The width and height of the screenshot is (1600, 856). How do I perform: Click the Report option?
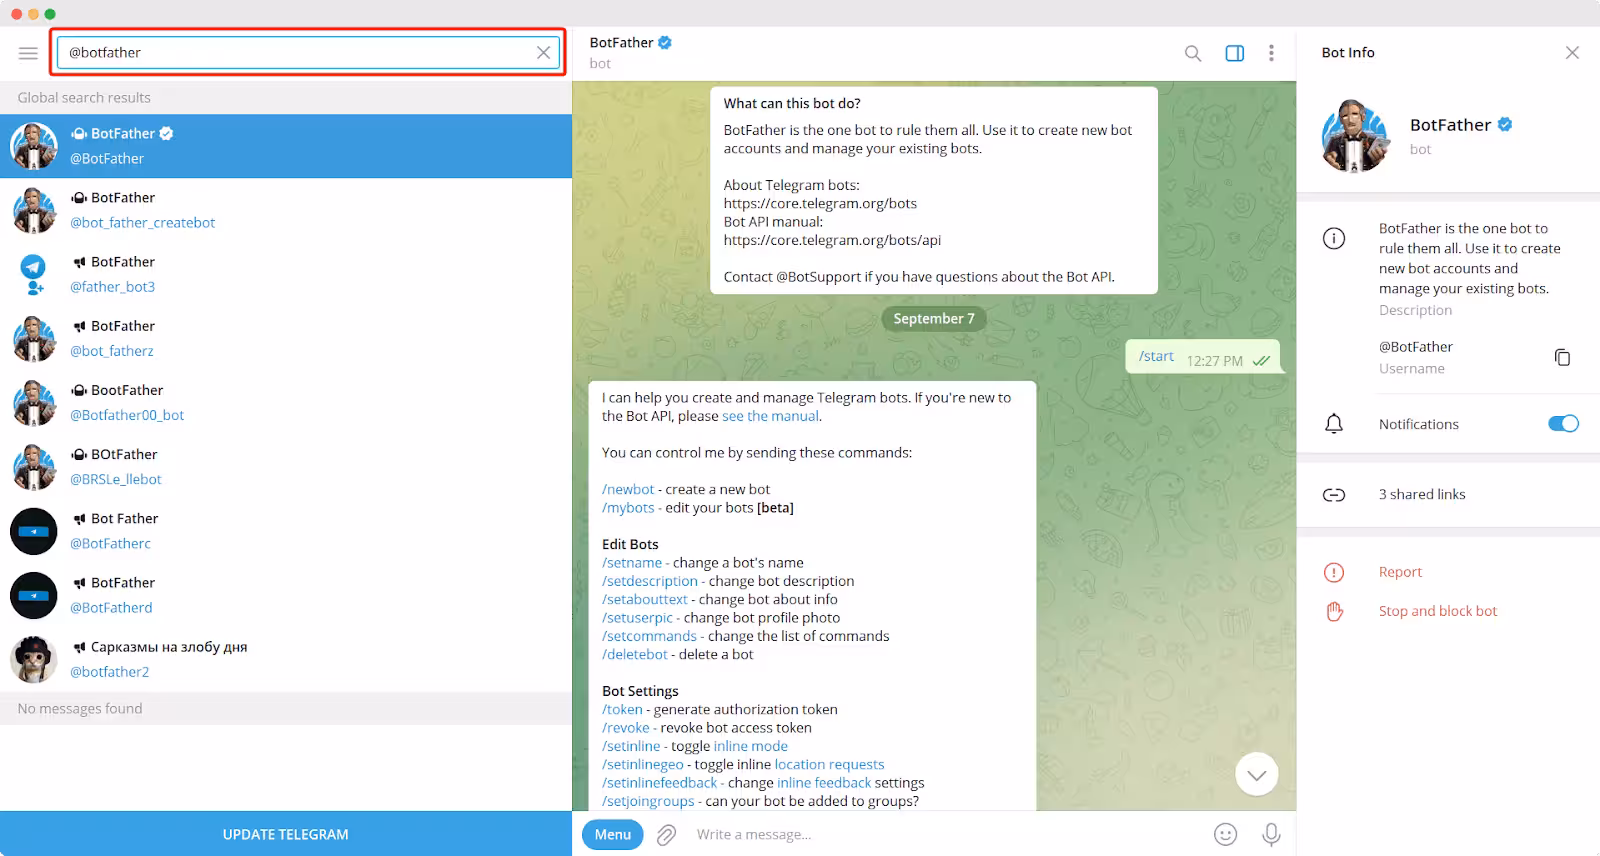(x=1400, y=572)
